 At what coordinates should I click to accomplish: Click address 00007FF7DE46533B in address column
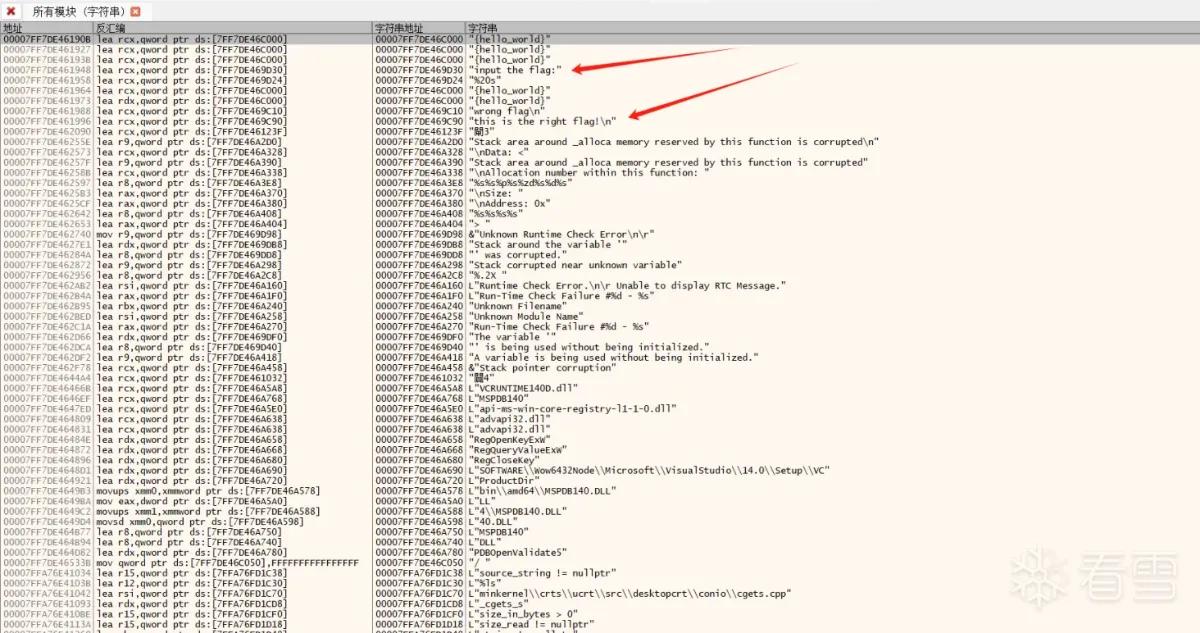(x=47, y=562)
